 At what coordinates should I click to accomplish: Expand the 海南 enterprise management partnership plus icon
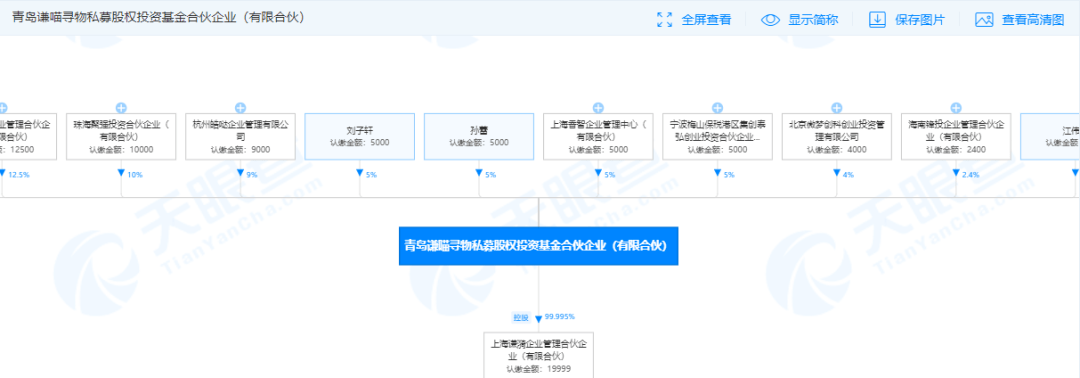pyautogui.click(x=955, y=107)
